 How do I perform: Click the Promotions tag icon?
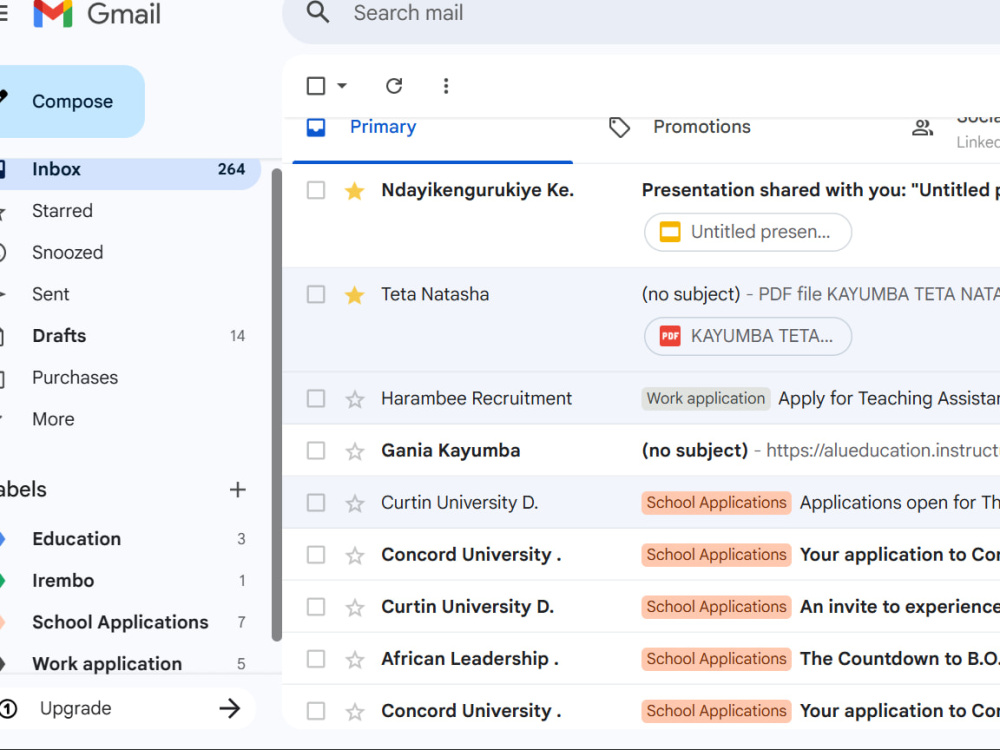(619, 128)
